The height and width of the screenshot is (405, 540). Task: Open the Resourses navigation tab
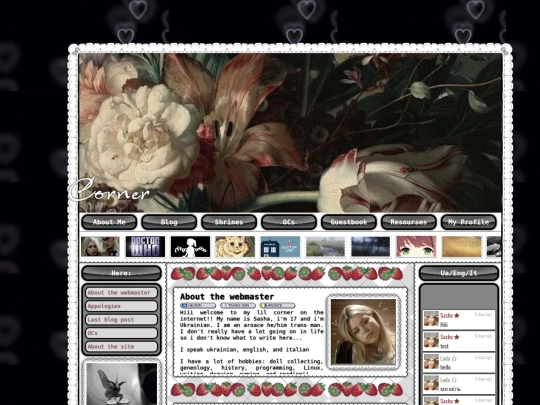409,222
